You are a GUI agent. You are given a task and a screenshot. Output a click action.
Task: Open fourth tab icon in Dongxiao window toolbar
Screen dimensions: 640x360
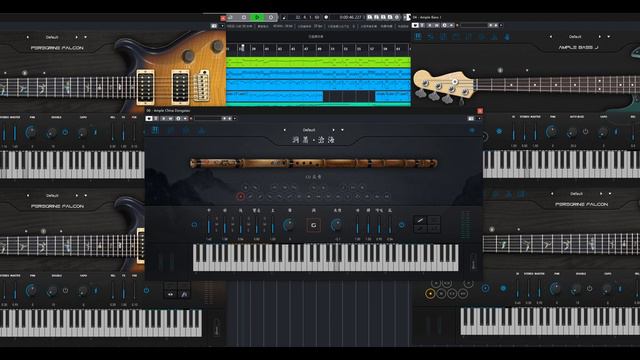point(201,131)
